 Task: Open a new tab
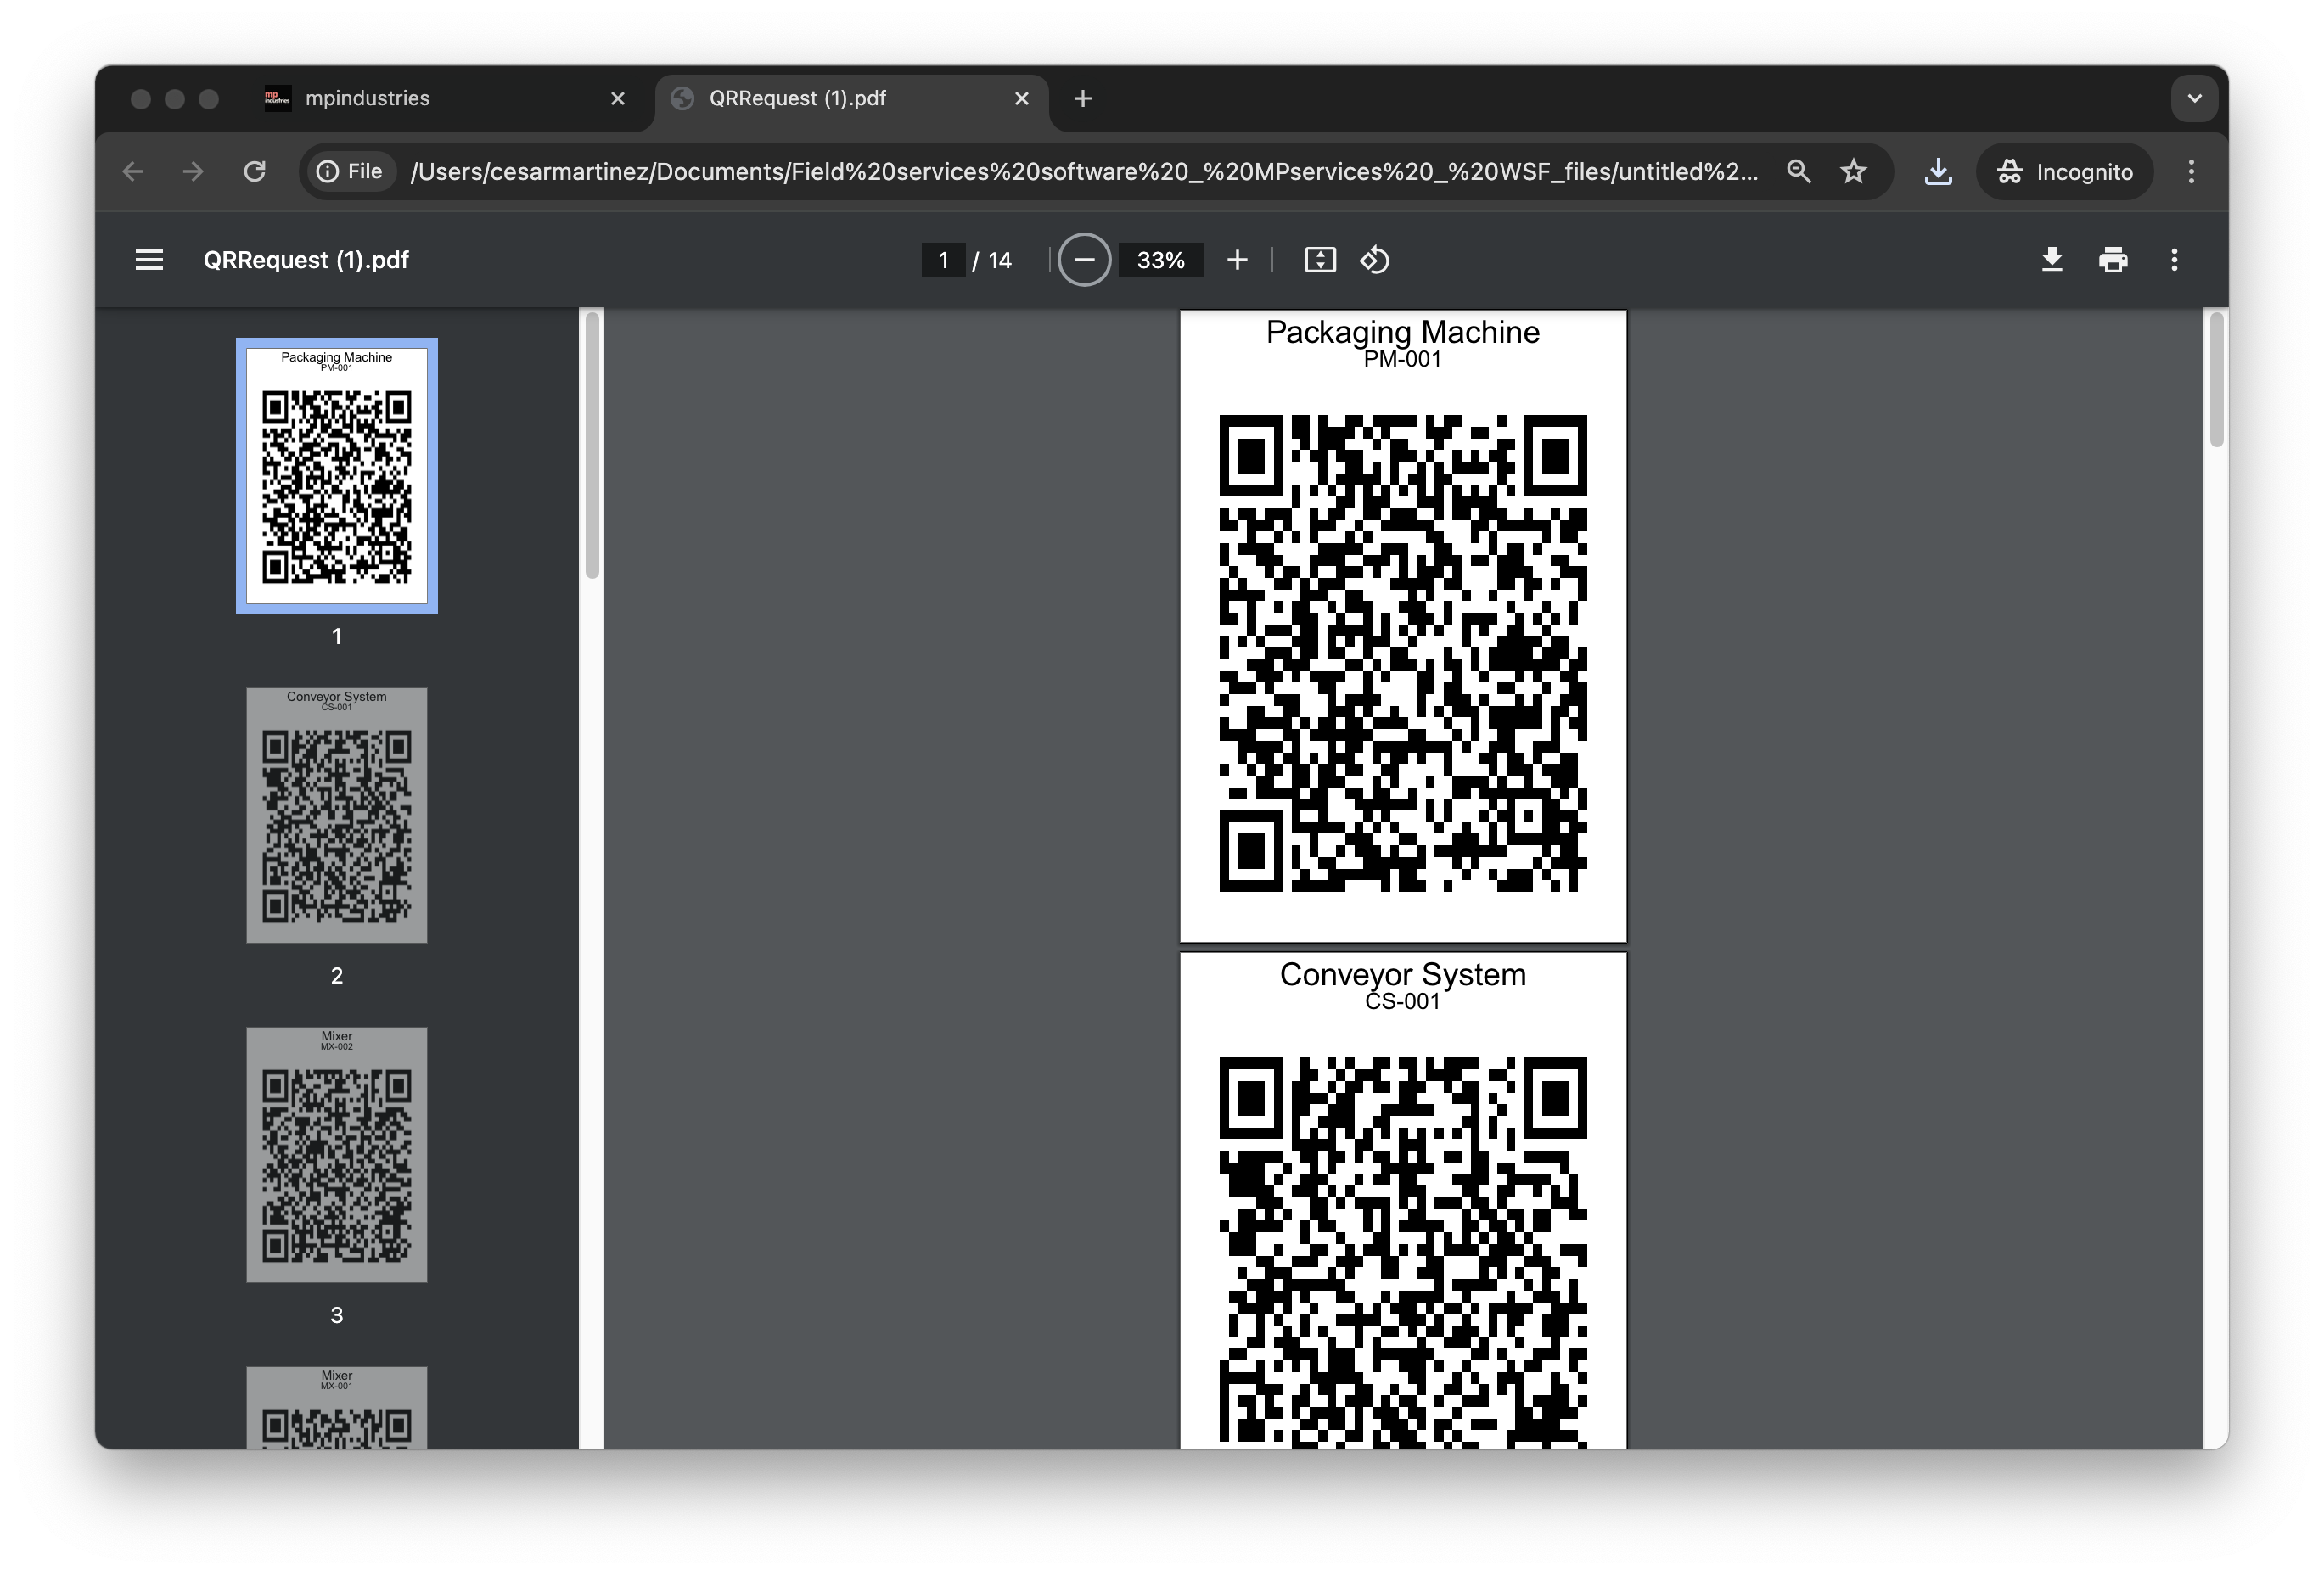[1082, 98]
